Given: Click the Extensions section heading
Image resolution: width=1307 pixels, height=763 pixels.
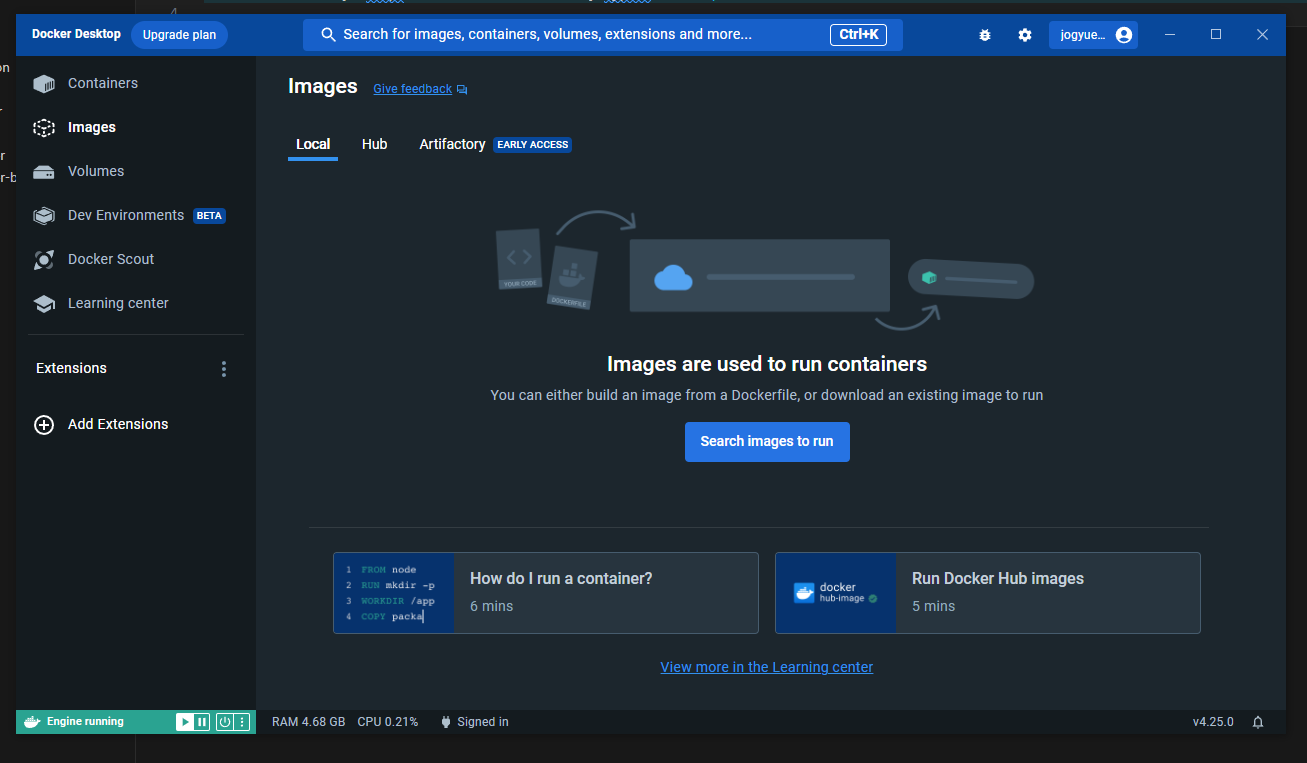Looking at the screenshot, I should 71,369.
